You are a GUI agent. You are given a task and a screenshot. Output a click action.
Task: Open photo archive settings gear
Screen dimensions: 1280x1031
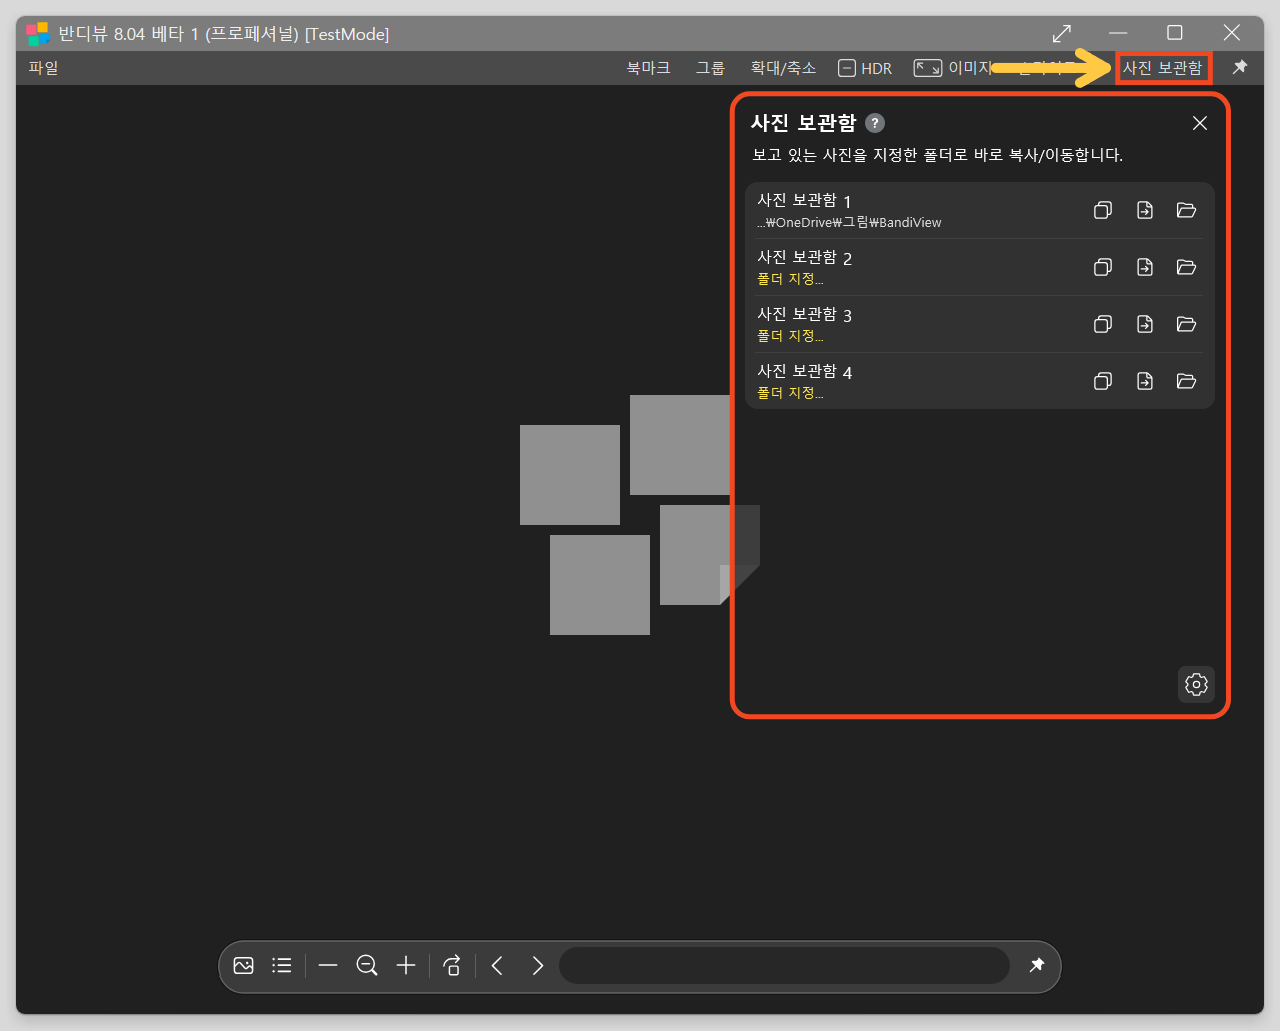[1196, 684]
